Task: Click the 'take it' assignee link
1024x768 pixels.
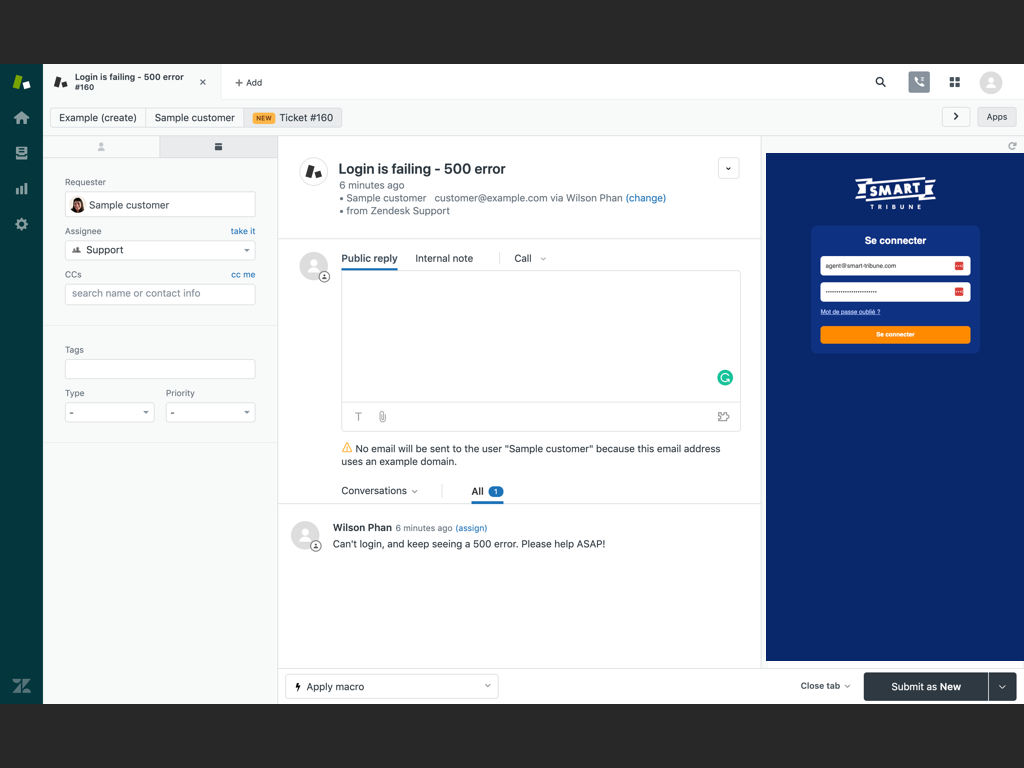Action: [242, 231]
